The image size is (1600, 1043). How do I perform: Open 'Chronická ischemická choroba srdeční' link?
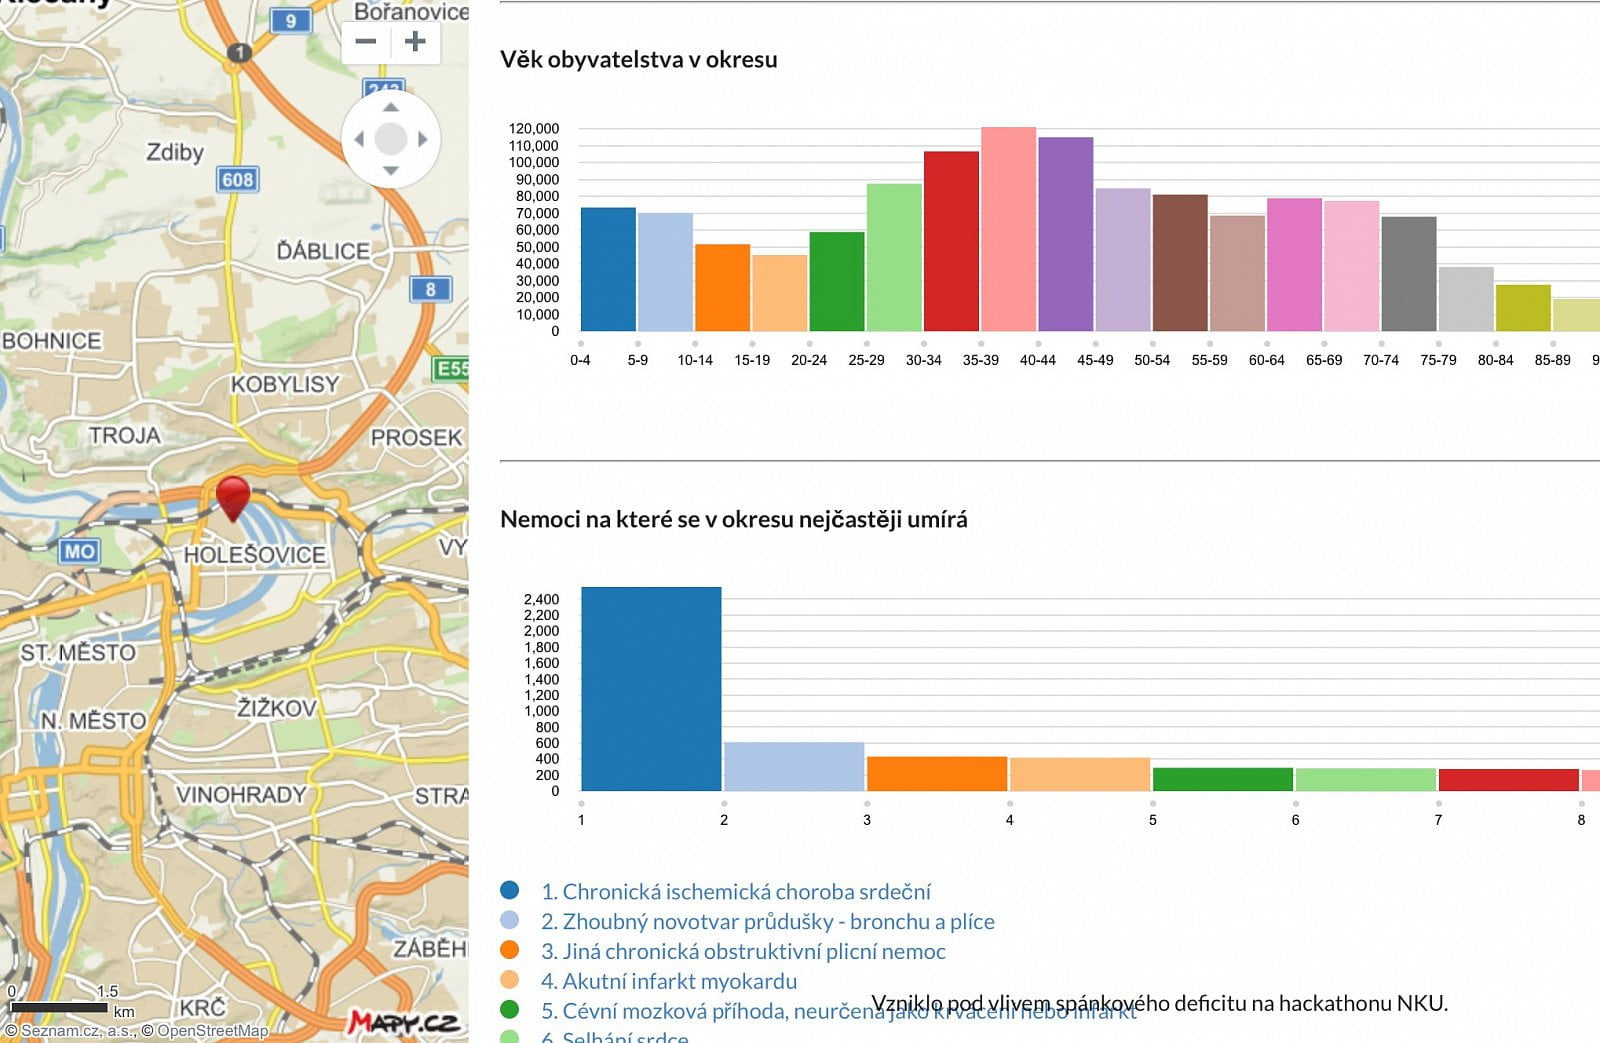pyautogui.click(x=737, y=891)
